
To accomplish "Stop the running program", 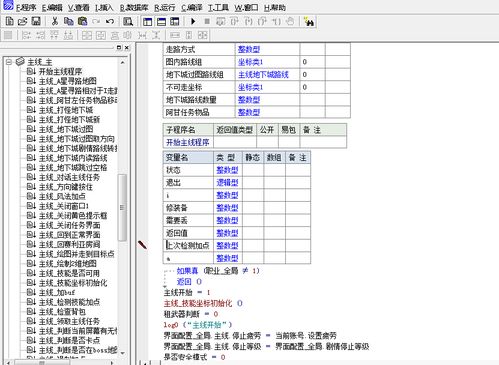I will (207, 22).
